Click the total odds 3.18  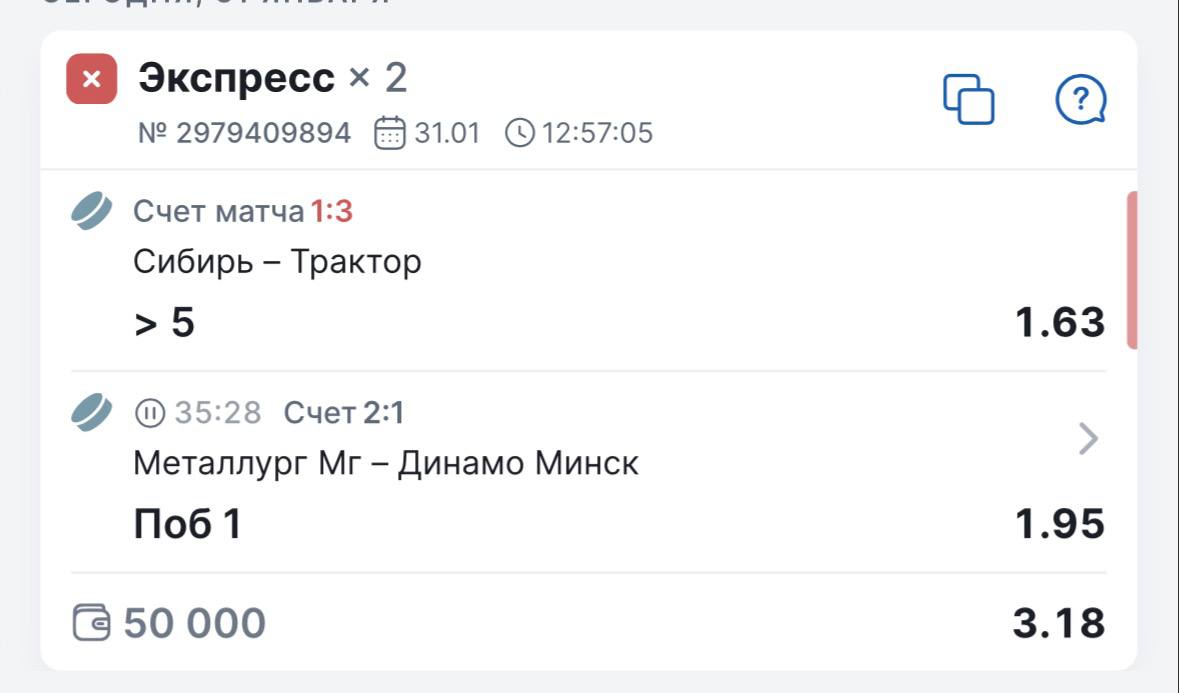tap(1058, 623)
